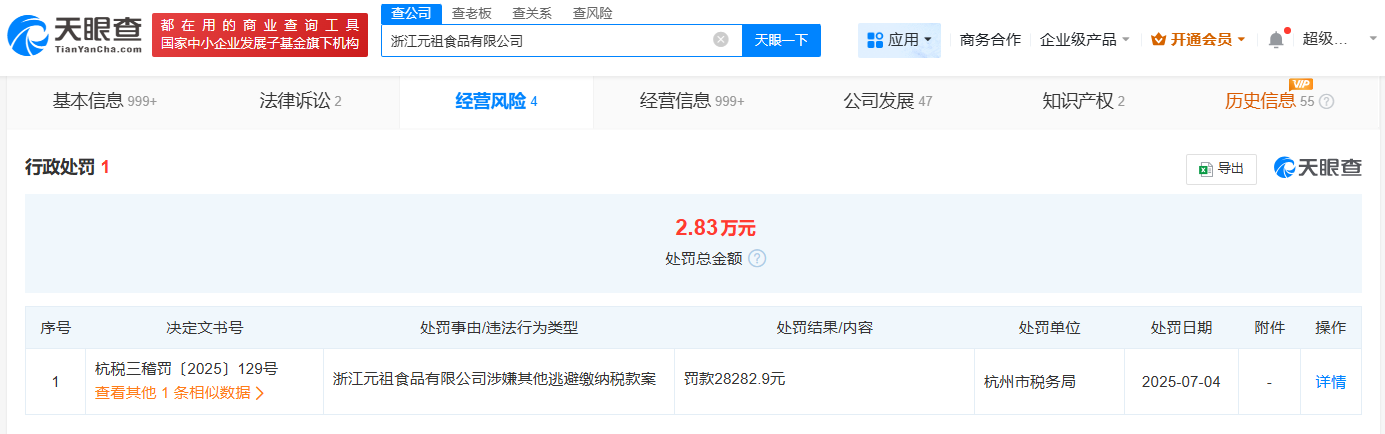Expand 查看其他 1 条相似数据

180,393
